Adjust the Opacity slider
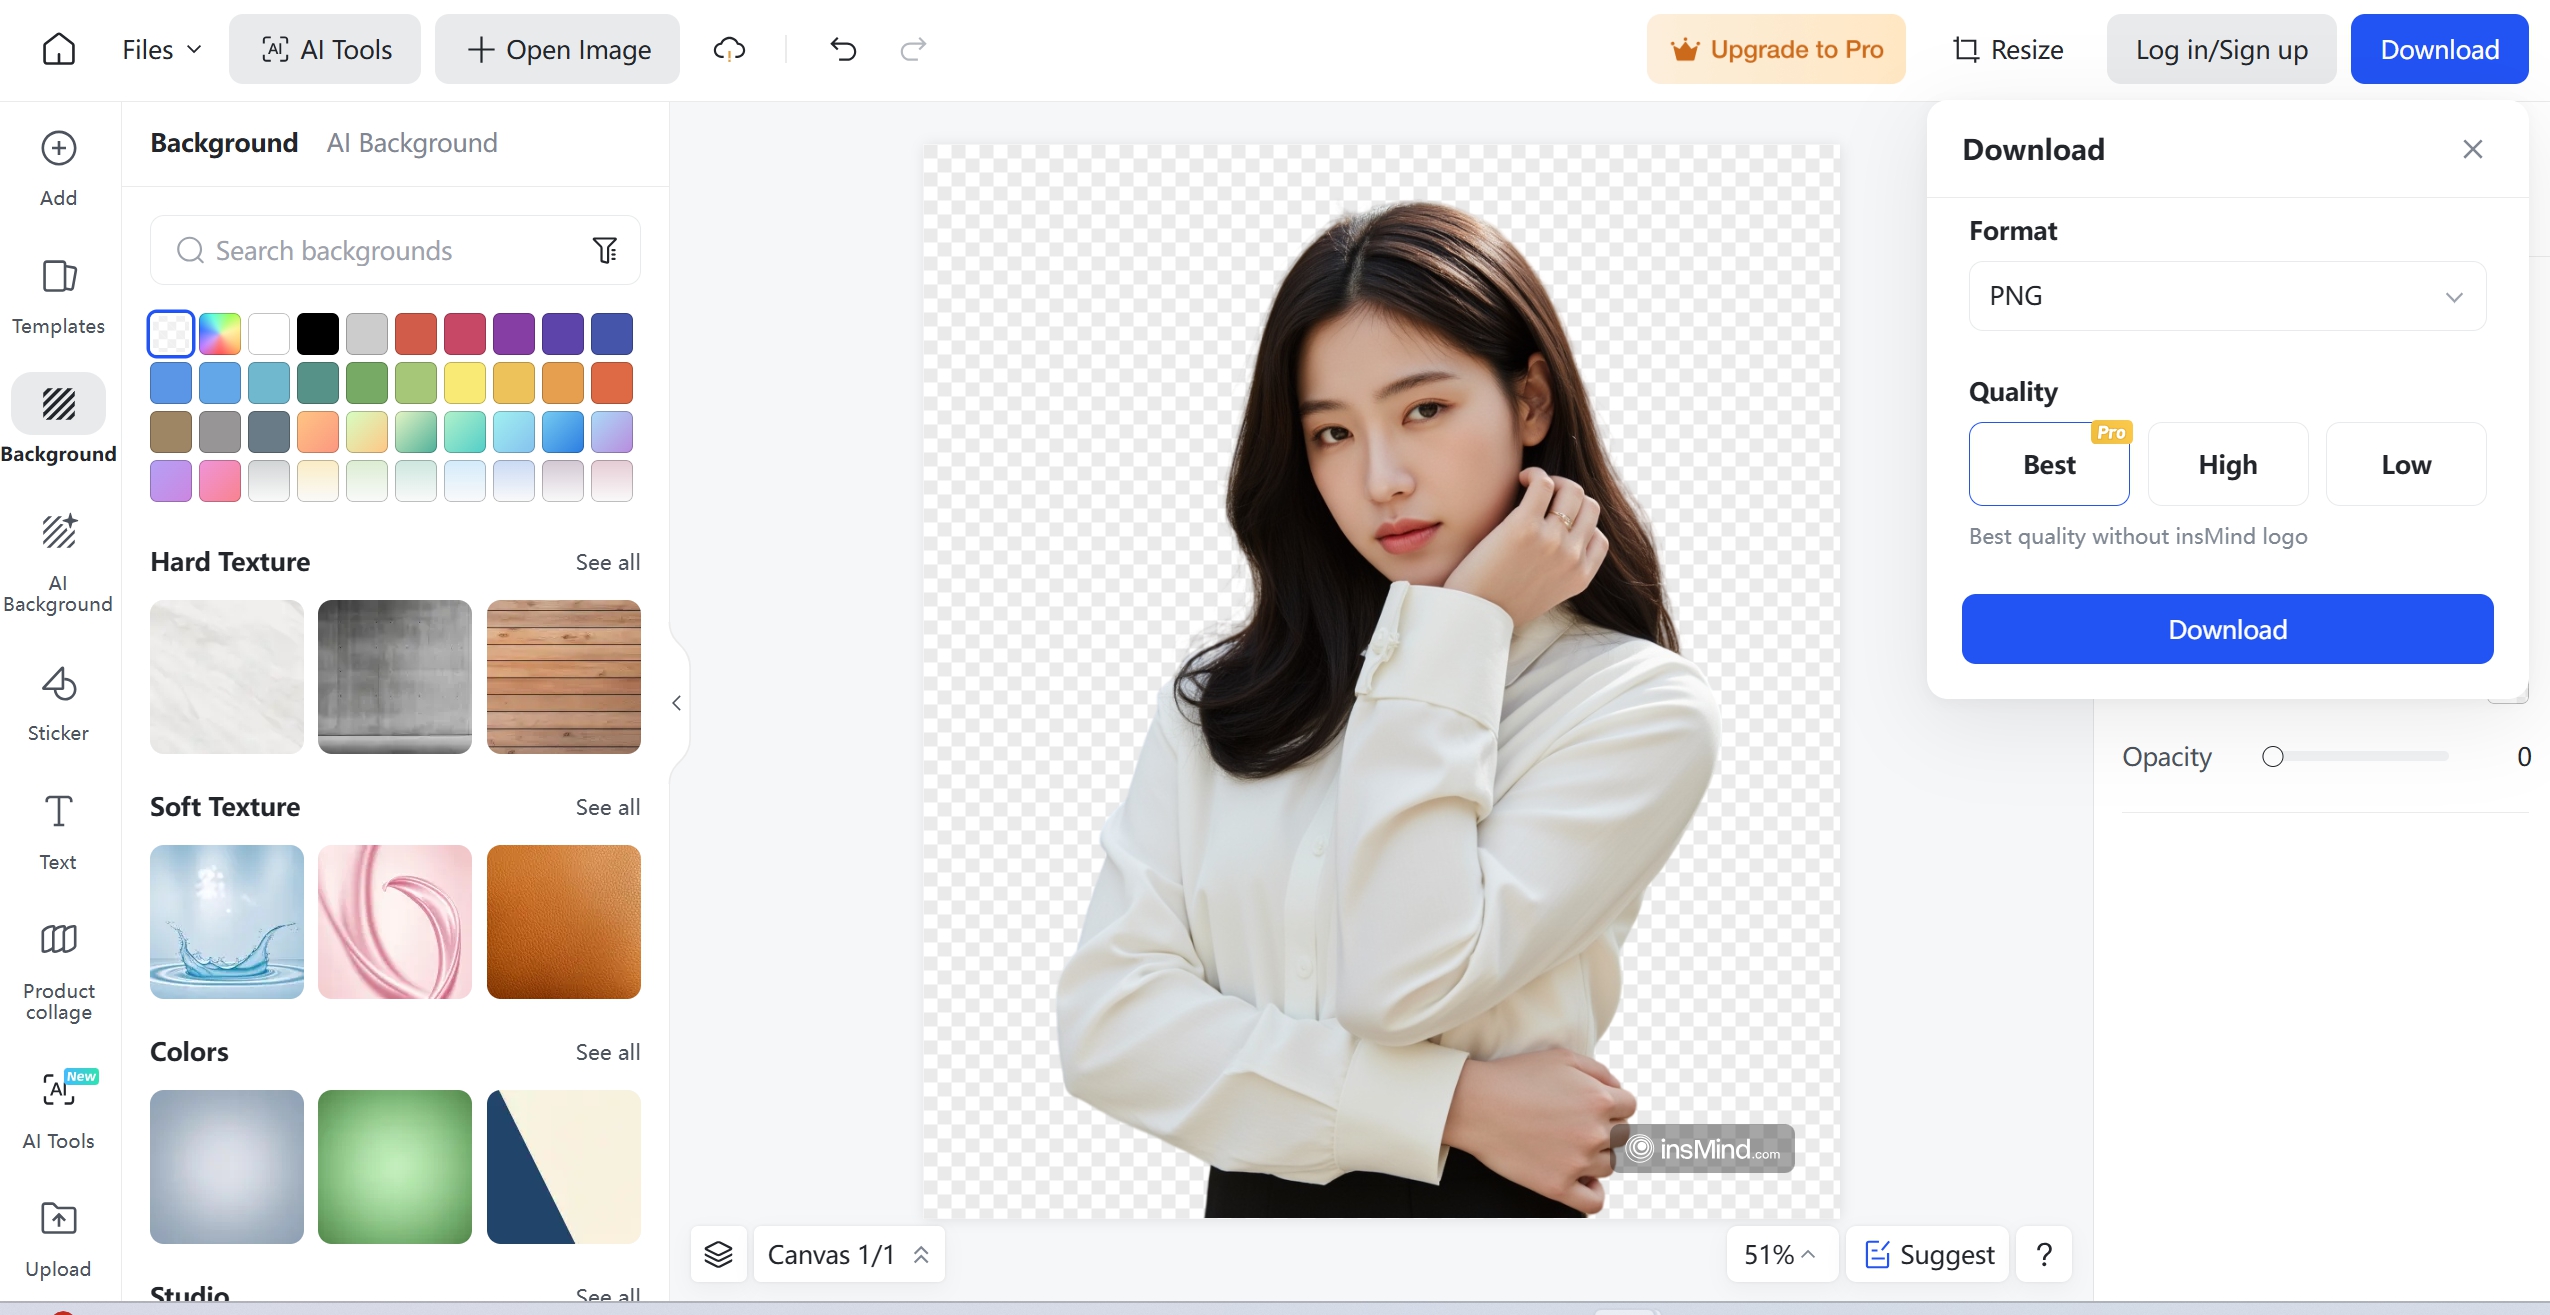 pyautogui.click(x=2274, y=757)
